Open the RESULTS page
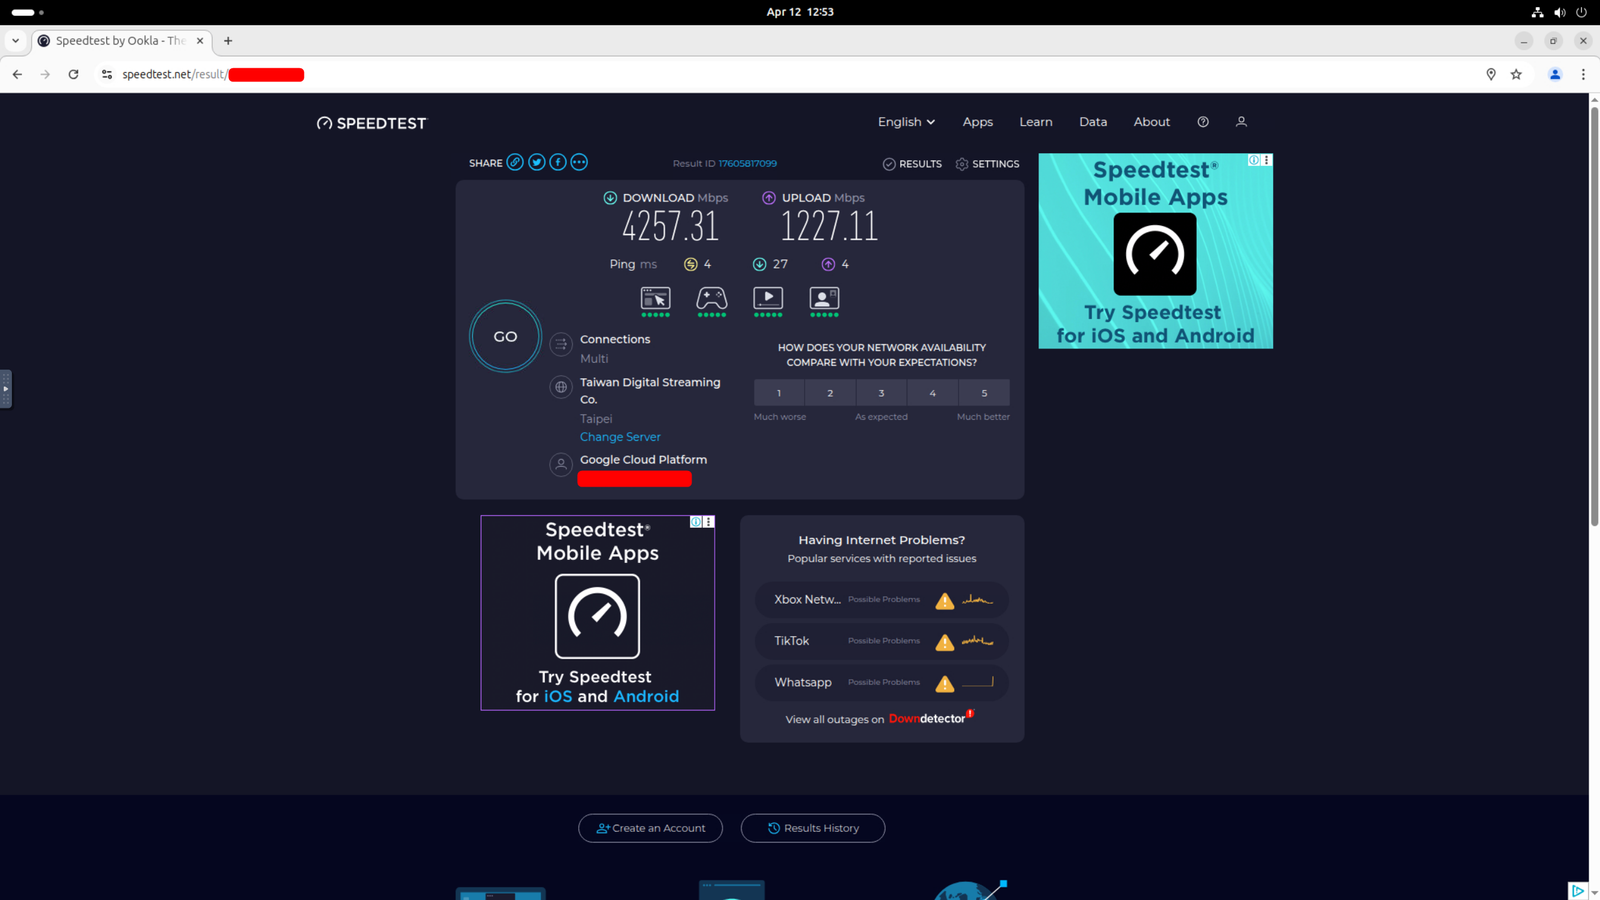This screenshot has height=900, width=1600. [912, 164]
